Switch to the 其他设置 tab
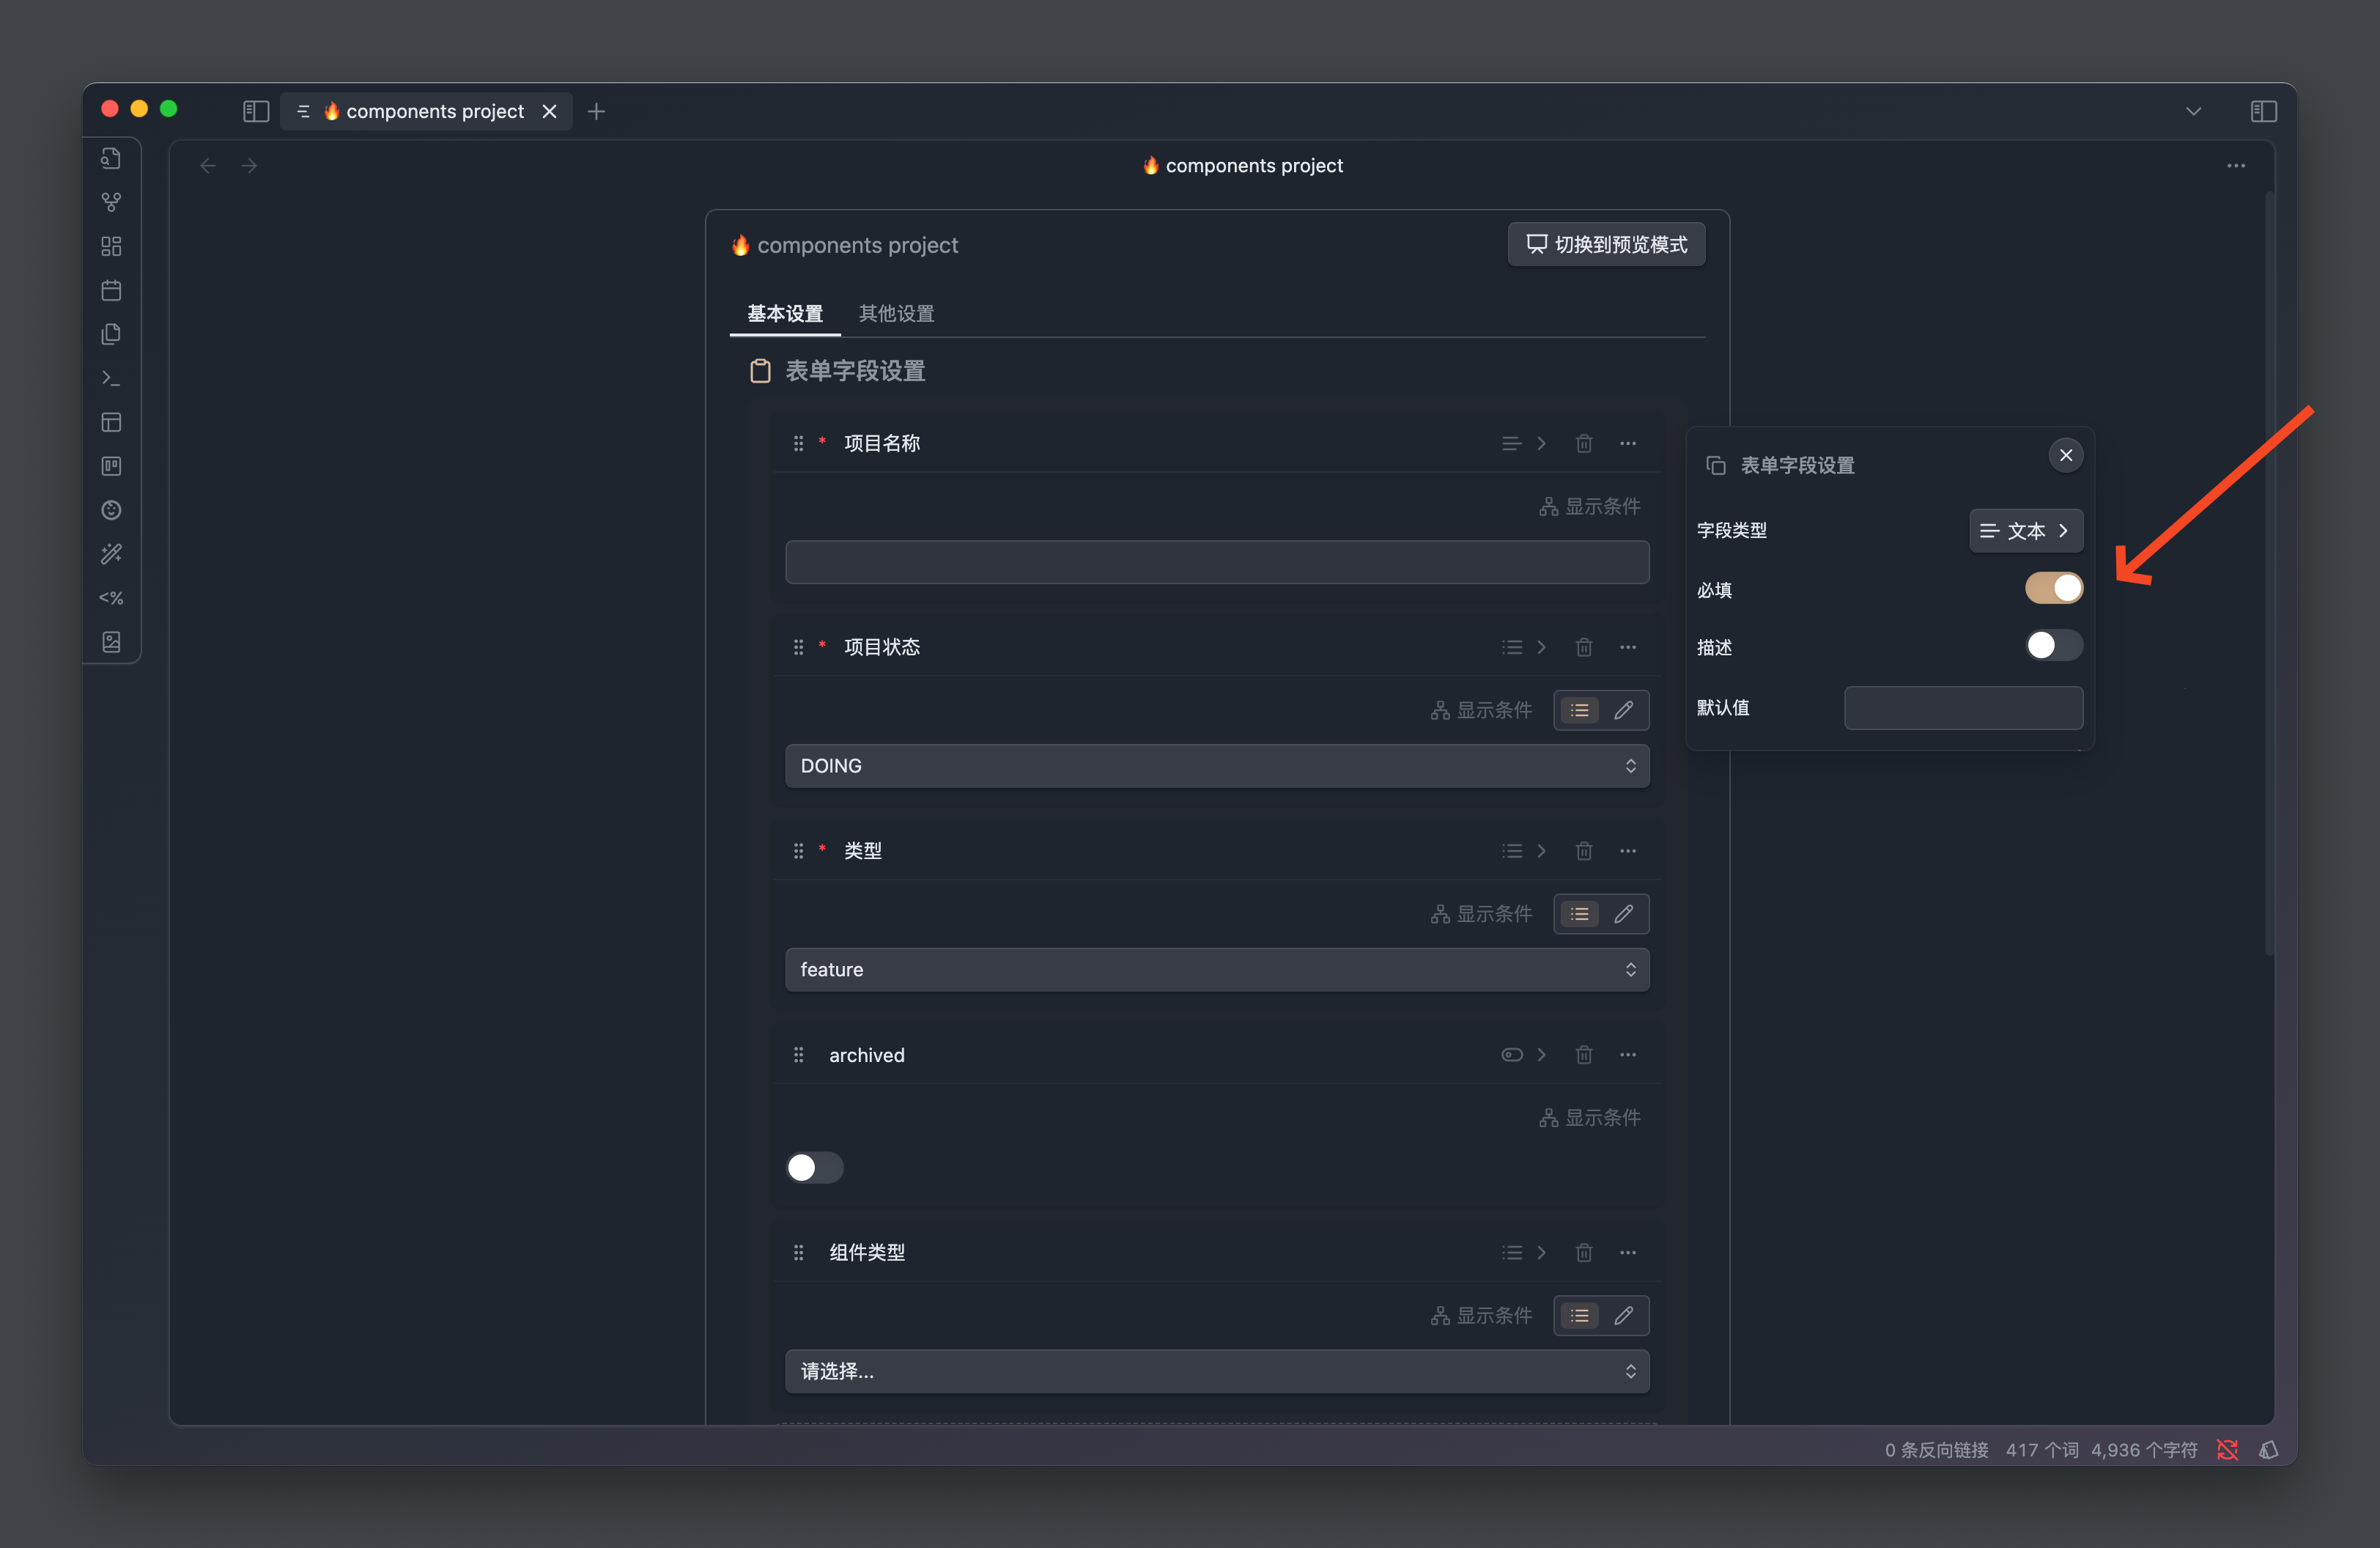Image resolution: width=2380 pixels, height=1548 pixels. [896, 314]
